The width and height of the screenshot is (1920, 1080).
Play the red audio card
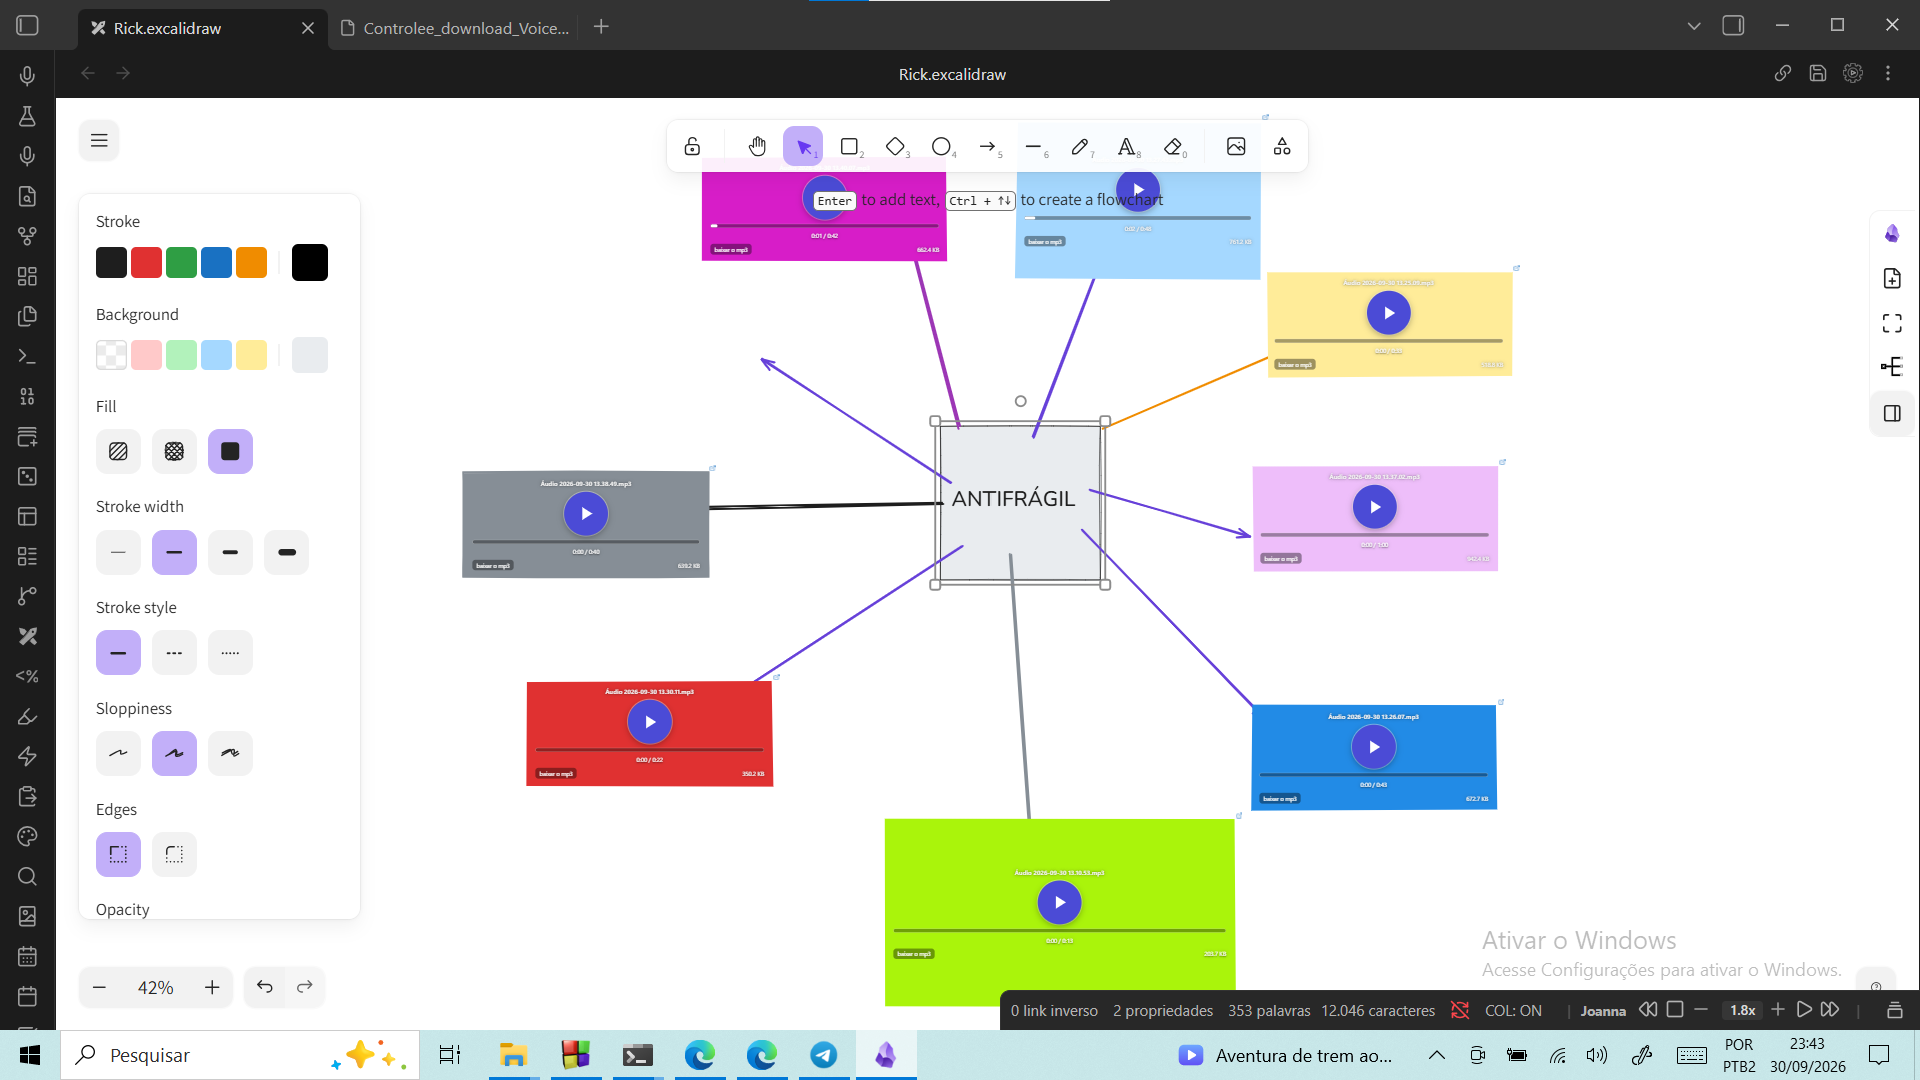point(650,722)
